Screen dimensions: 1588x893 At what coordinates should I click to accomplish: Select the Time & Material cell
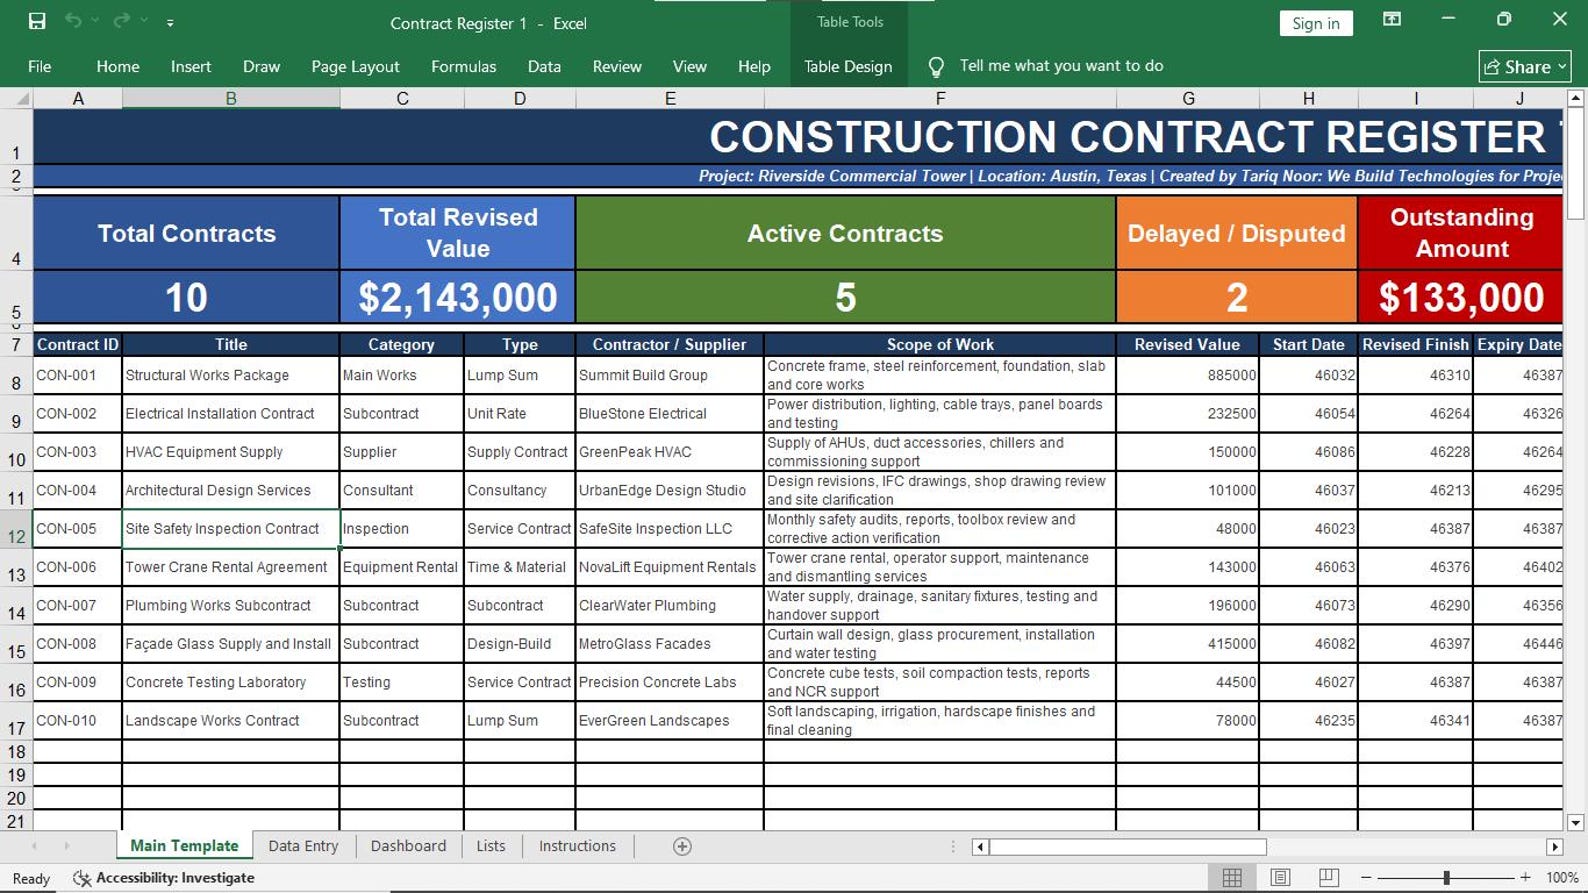[x=520, y=567]
